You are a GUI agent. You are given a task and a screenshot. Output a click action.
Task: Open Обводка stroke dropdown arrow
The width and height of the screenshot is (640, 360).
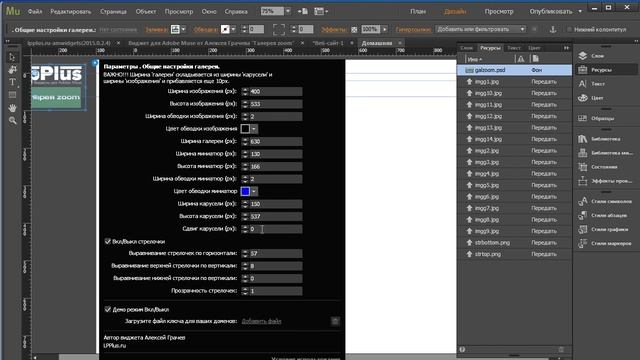pos(233,29)
